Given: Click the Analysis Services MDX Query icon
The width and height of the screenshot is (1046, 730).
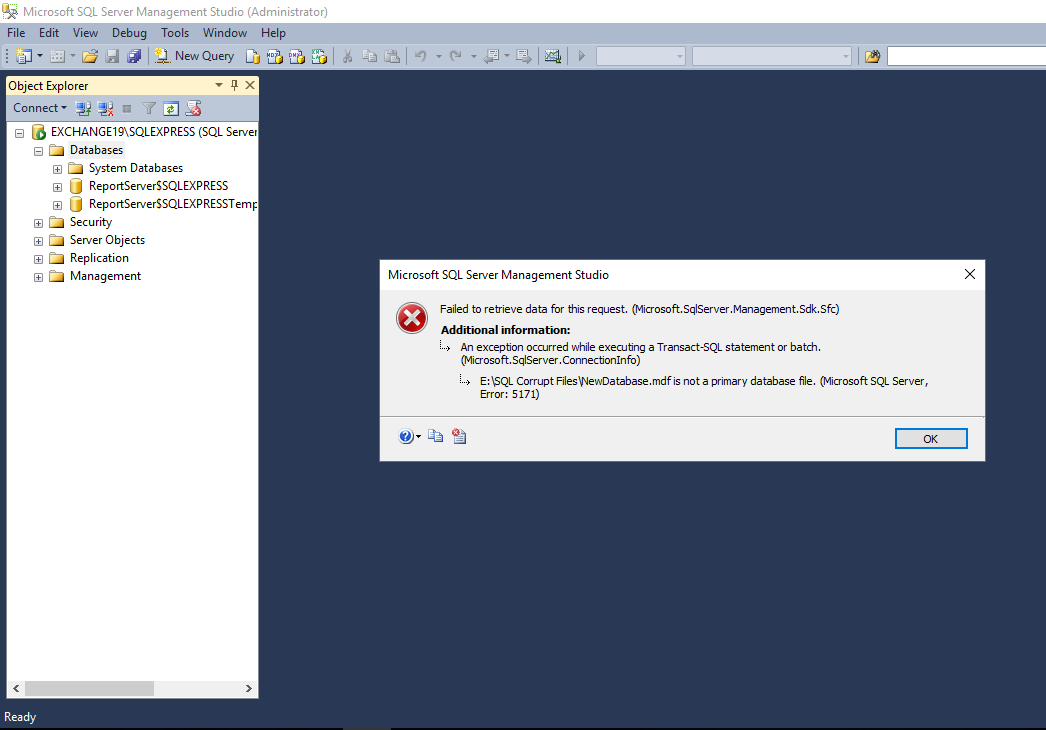Looking at the screenshot, I should tap(275, 57).
